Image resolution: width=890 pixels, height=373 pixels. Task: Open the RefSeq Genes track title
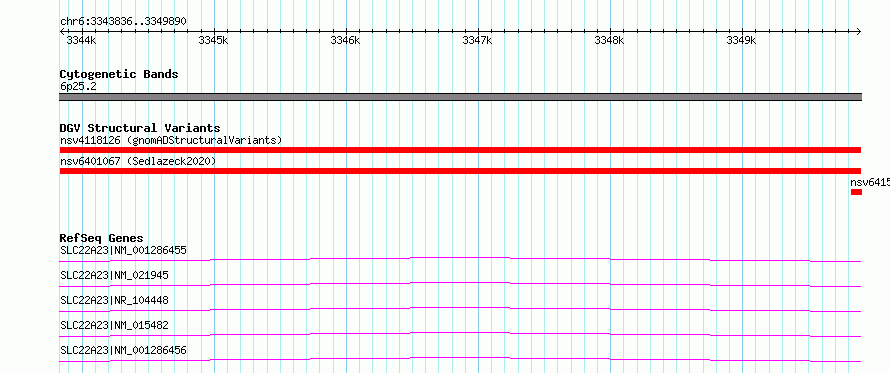coord(102,238)
